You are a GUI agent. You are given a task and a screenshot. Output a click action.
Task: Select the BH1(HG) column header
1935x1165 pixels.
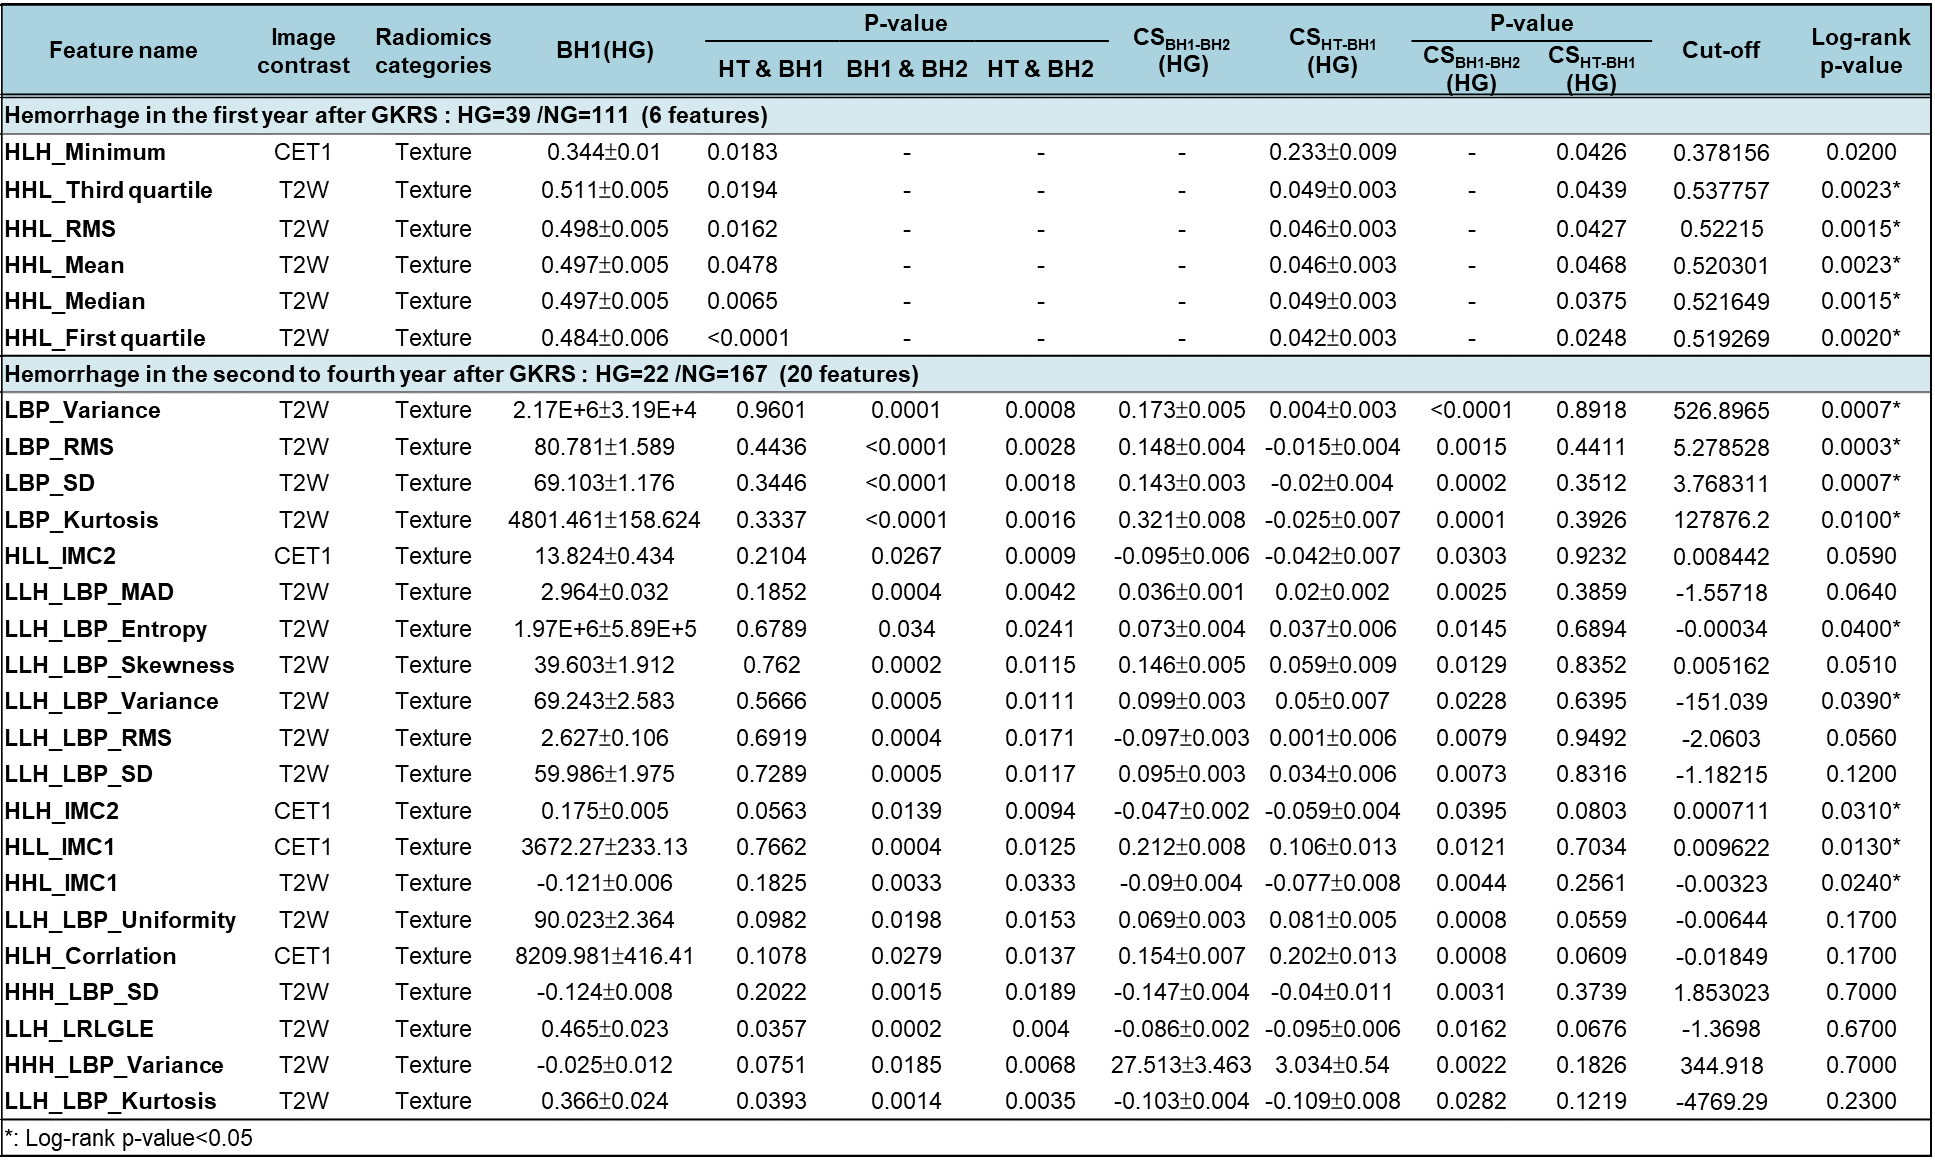pyautogui.click(x=604, y=50)
